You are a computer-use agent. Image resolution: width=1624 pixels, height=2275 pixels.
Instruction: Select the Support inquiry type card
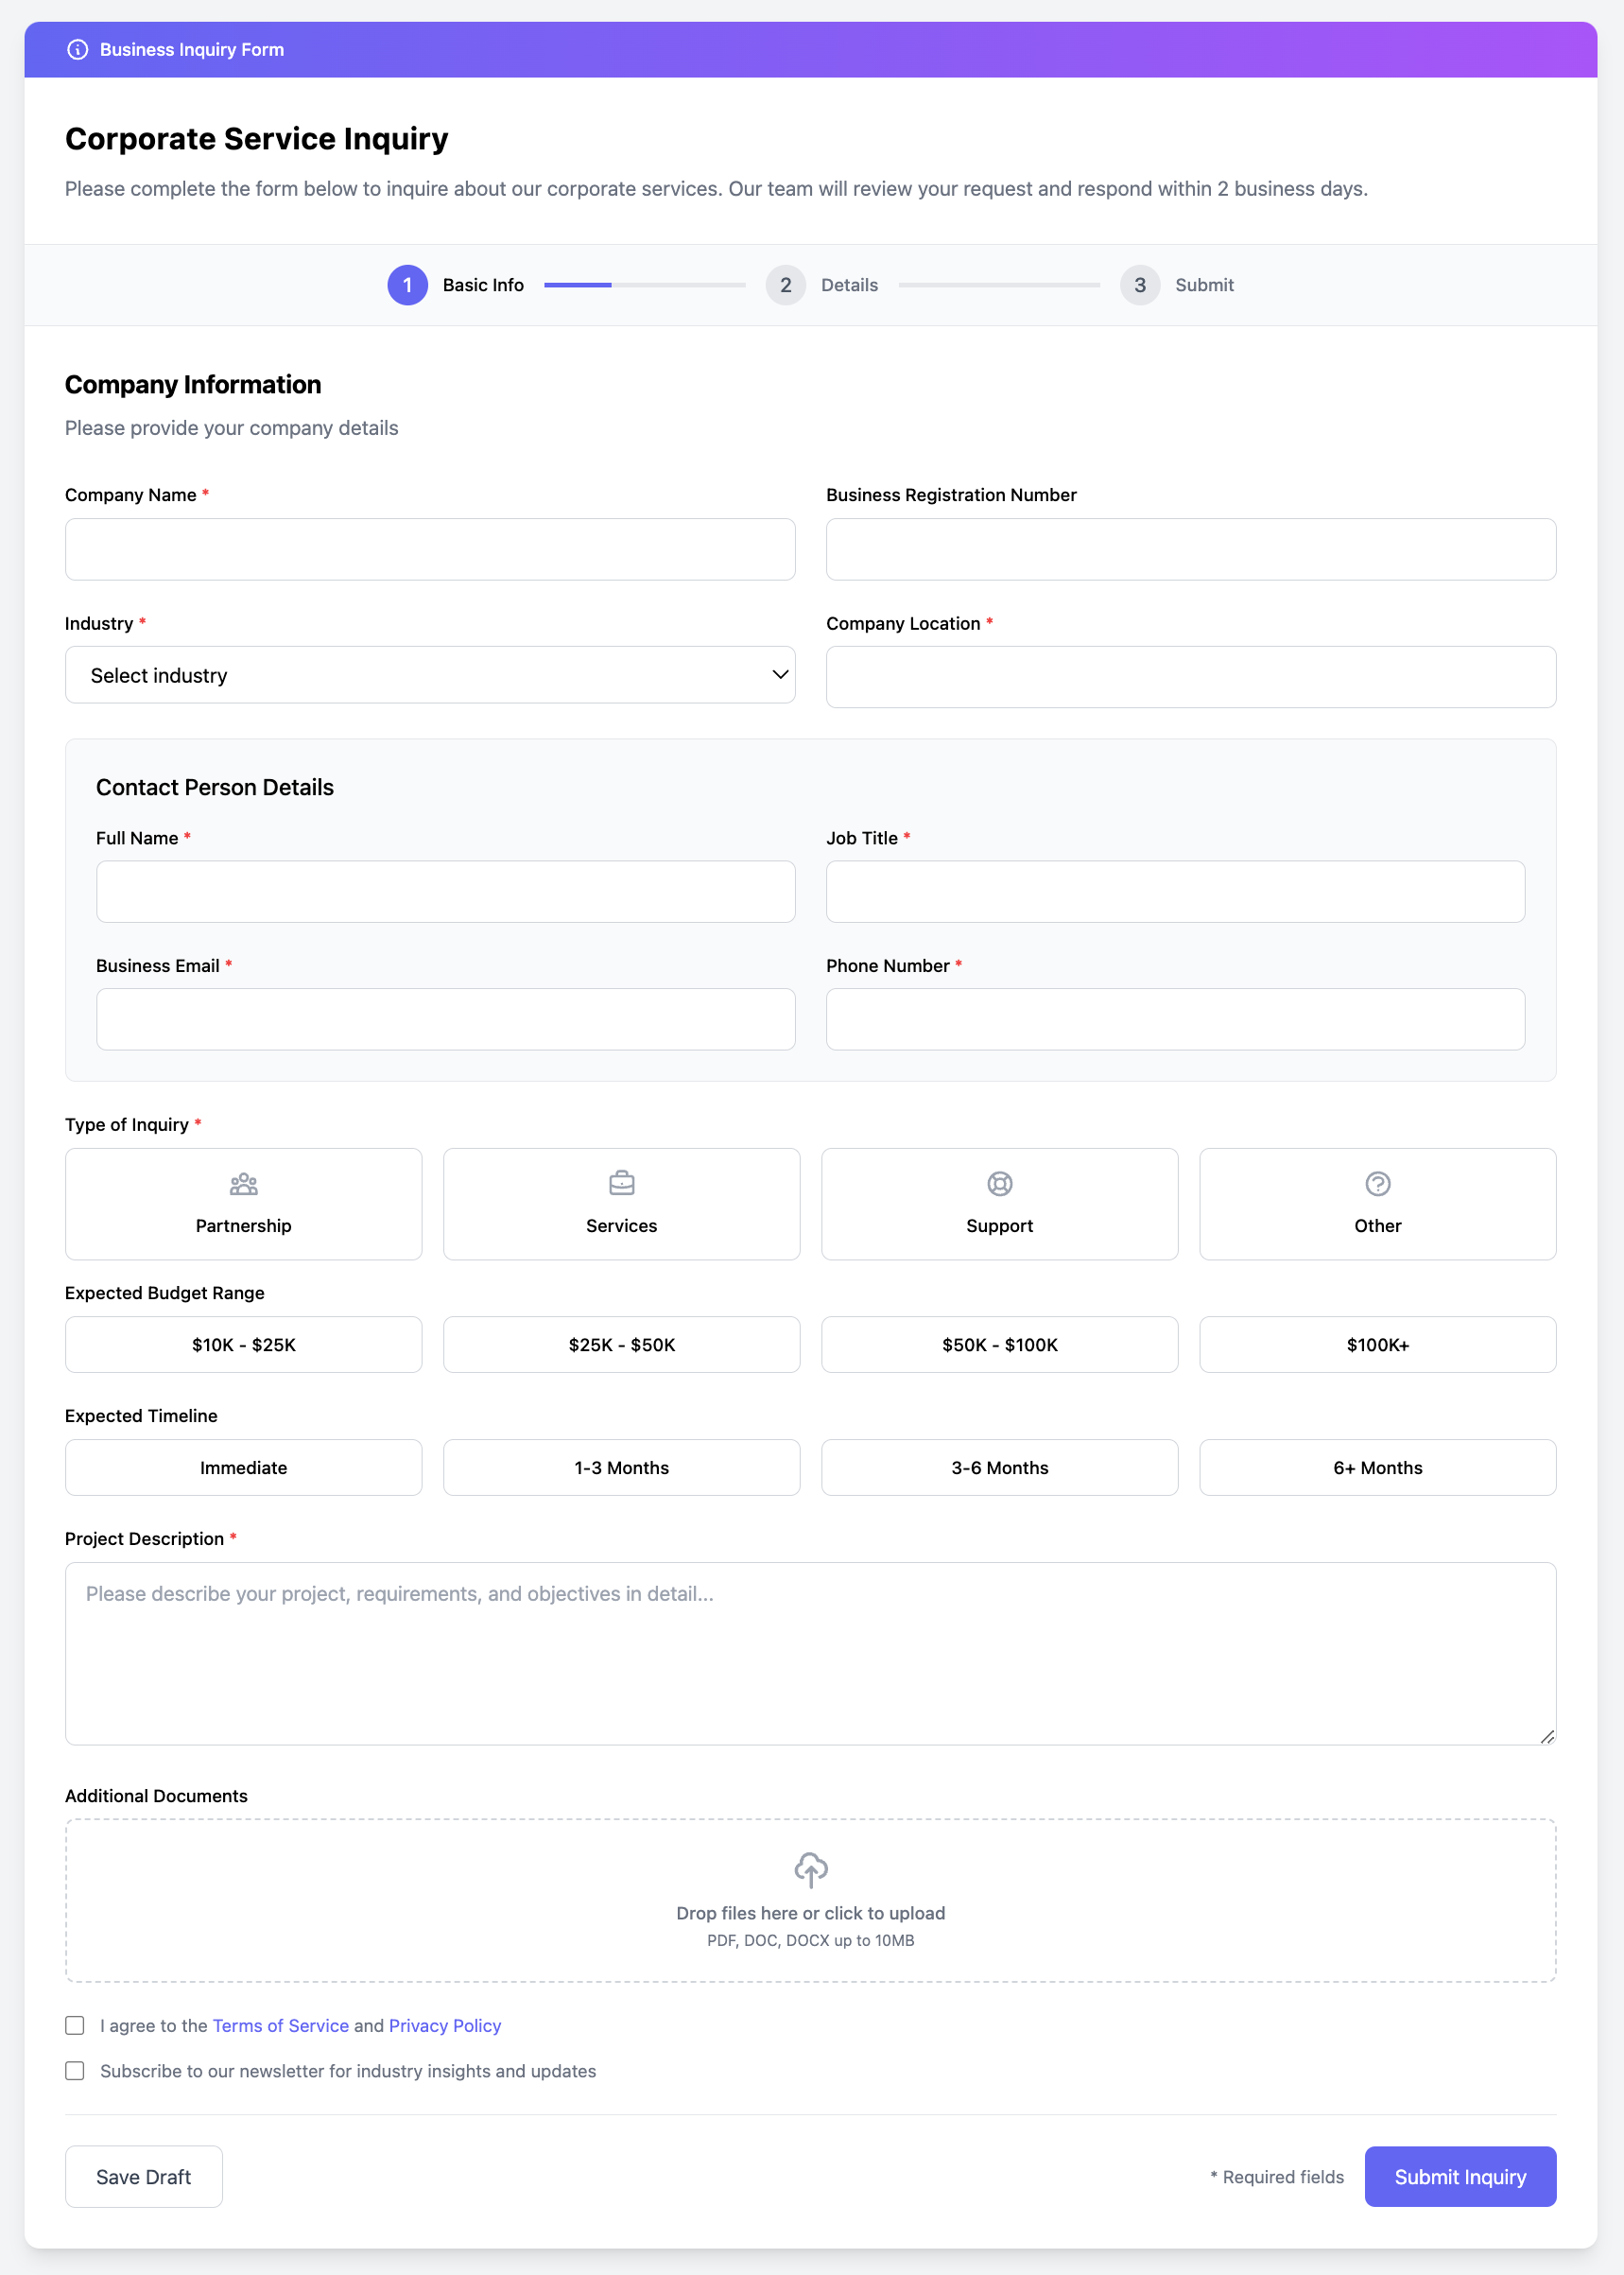(999, 1204)
